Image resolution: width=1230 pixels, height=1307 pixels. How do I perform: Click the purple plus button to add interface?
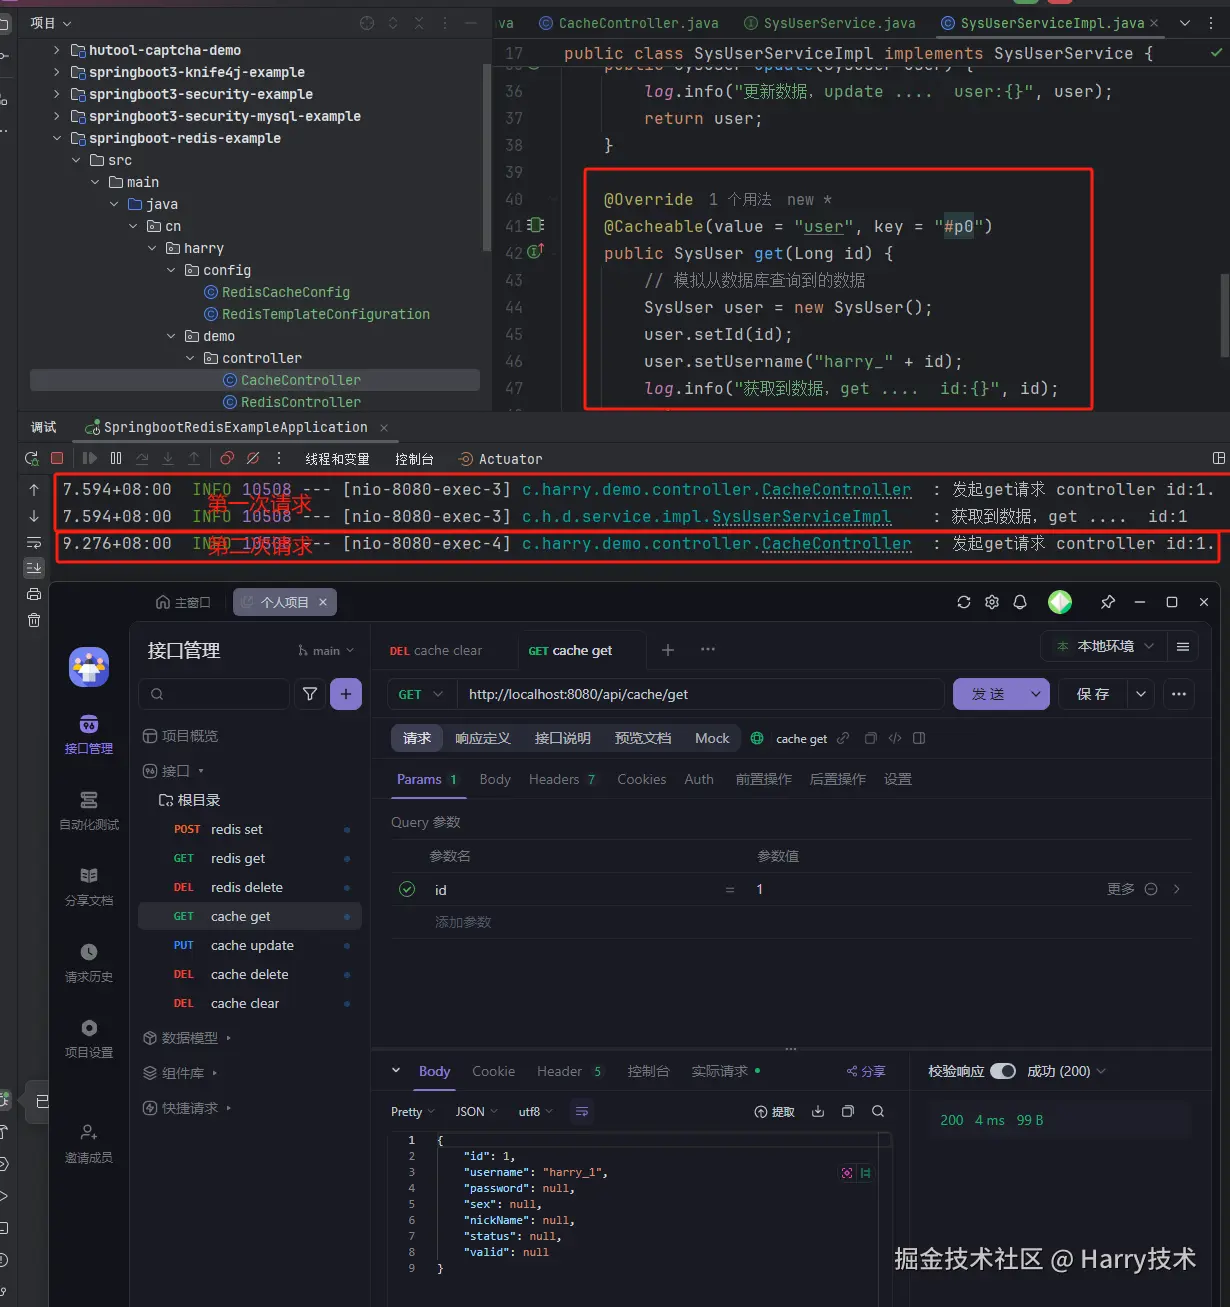[x=346, y=694]
